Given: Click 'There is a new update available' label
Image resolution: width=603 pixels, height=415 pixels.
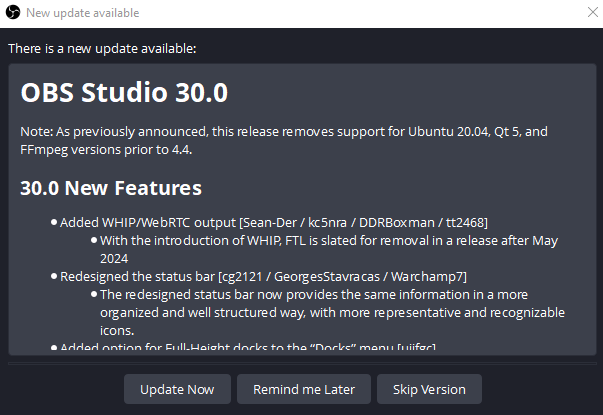Looking at the screenshot, I should point(102,49).
